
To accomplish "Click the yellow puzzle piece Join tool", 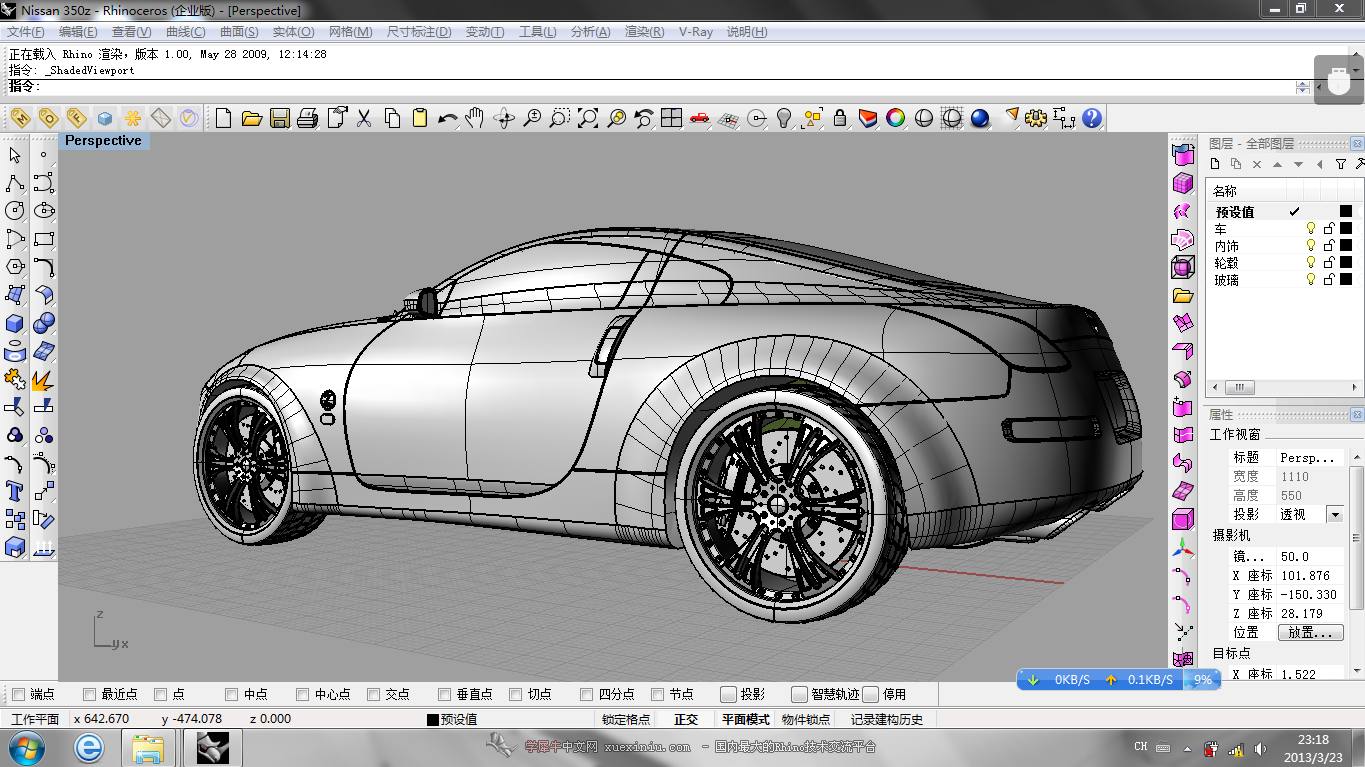I will [15, 379].
